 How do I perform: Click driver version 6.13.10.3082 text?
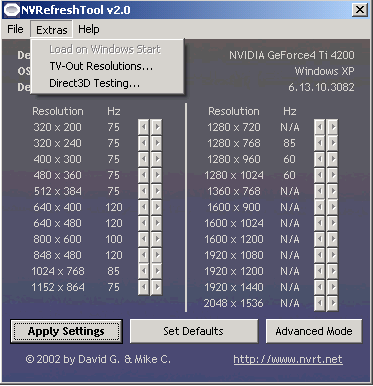pos(321,87)
